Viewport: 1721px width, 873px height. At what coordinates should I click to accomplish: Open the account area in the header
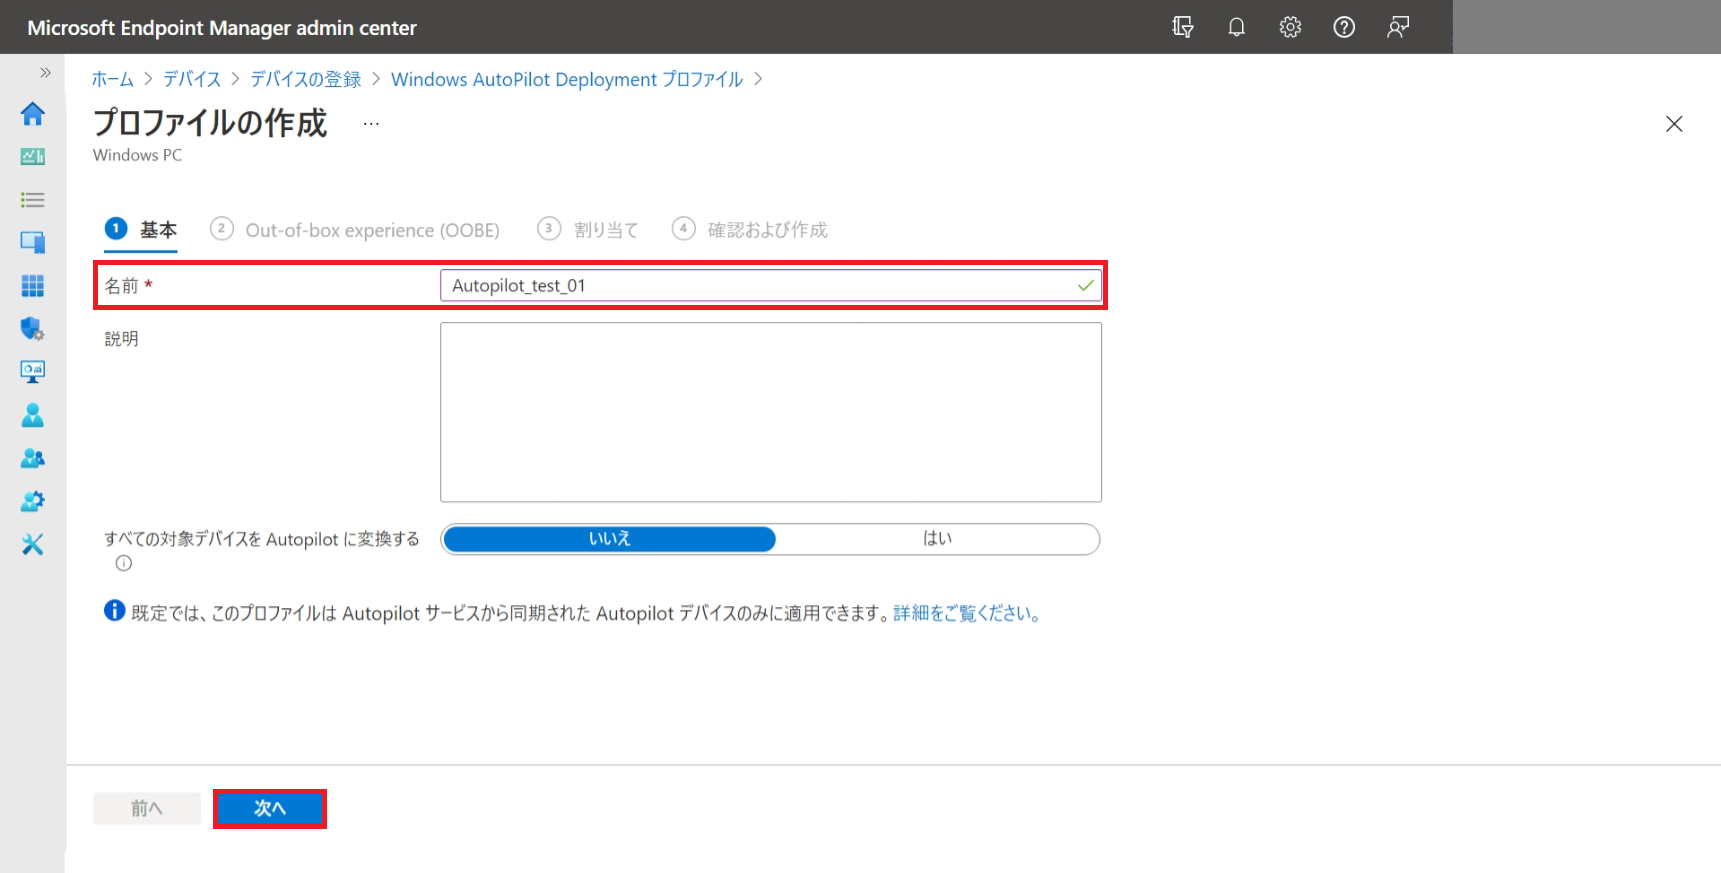click(x=1586, y=27)
